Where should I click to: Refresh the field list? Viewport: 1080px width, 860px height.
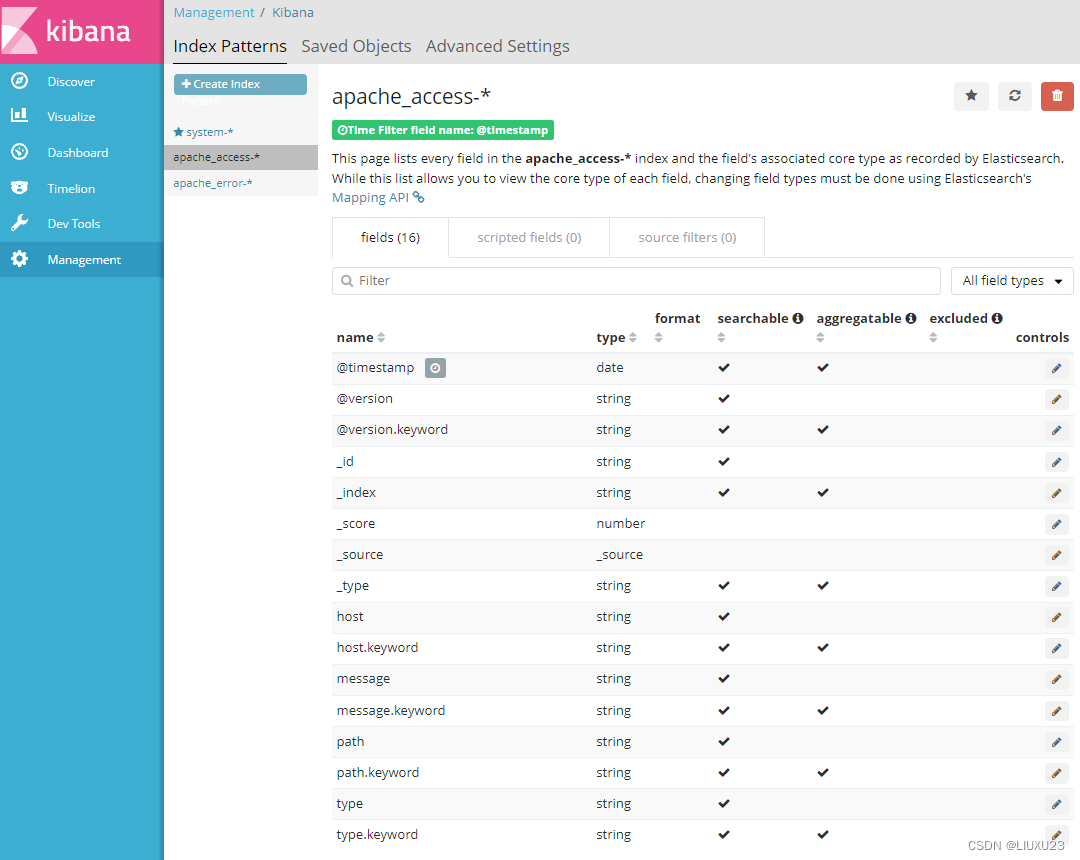click(1015, 96)
